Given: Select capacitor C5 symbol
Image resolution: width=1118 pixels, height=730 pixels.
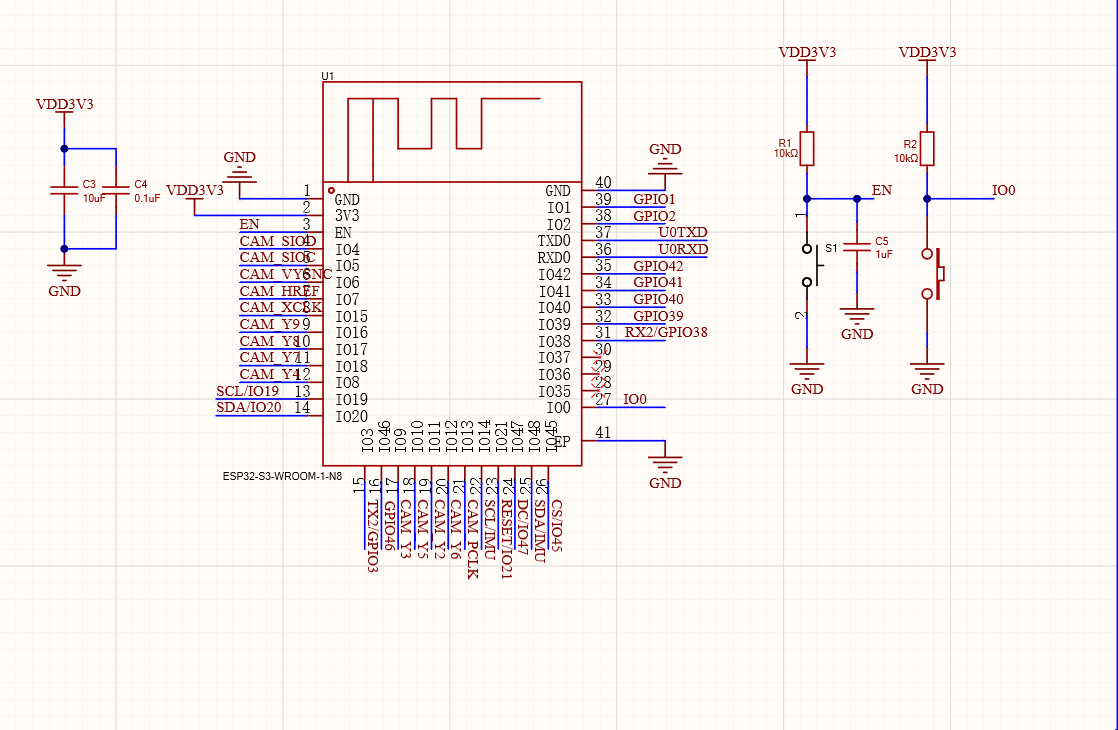Looking at the screenshot, I should coord(857,247).
